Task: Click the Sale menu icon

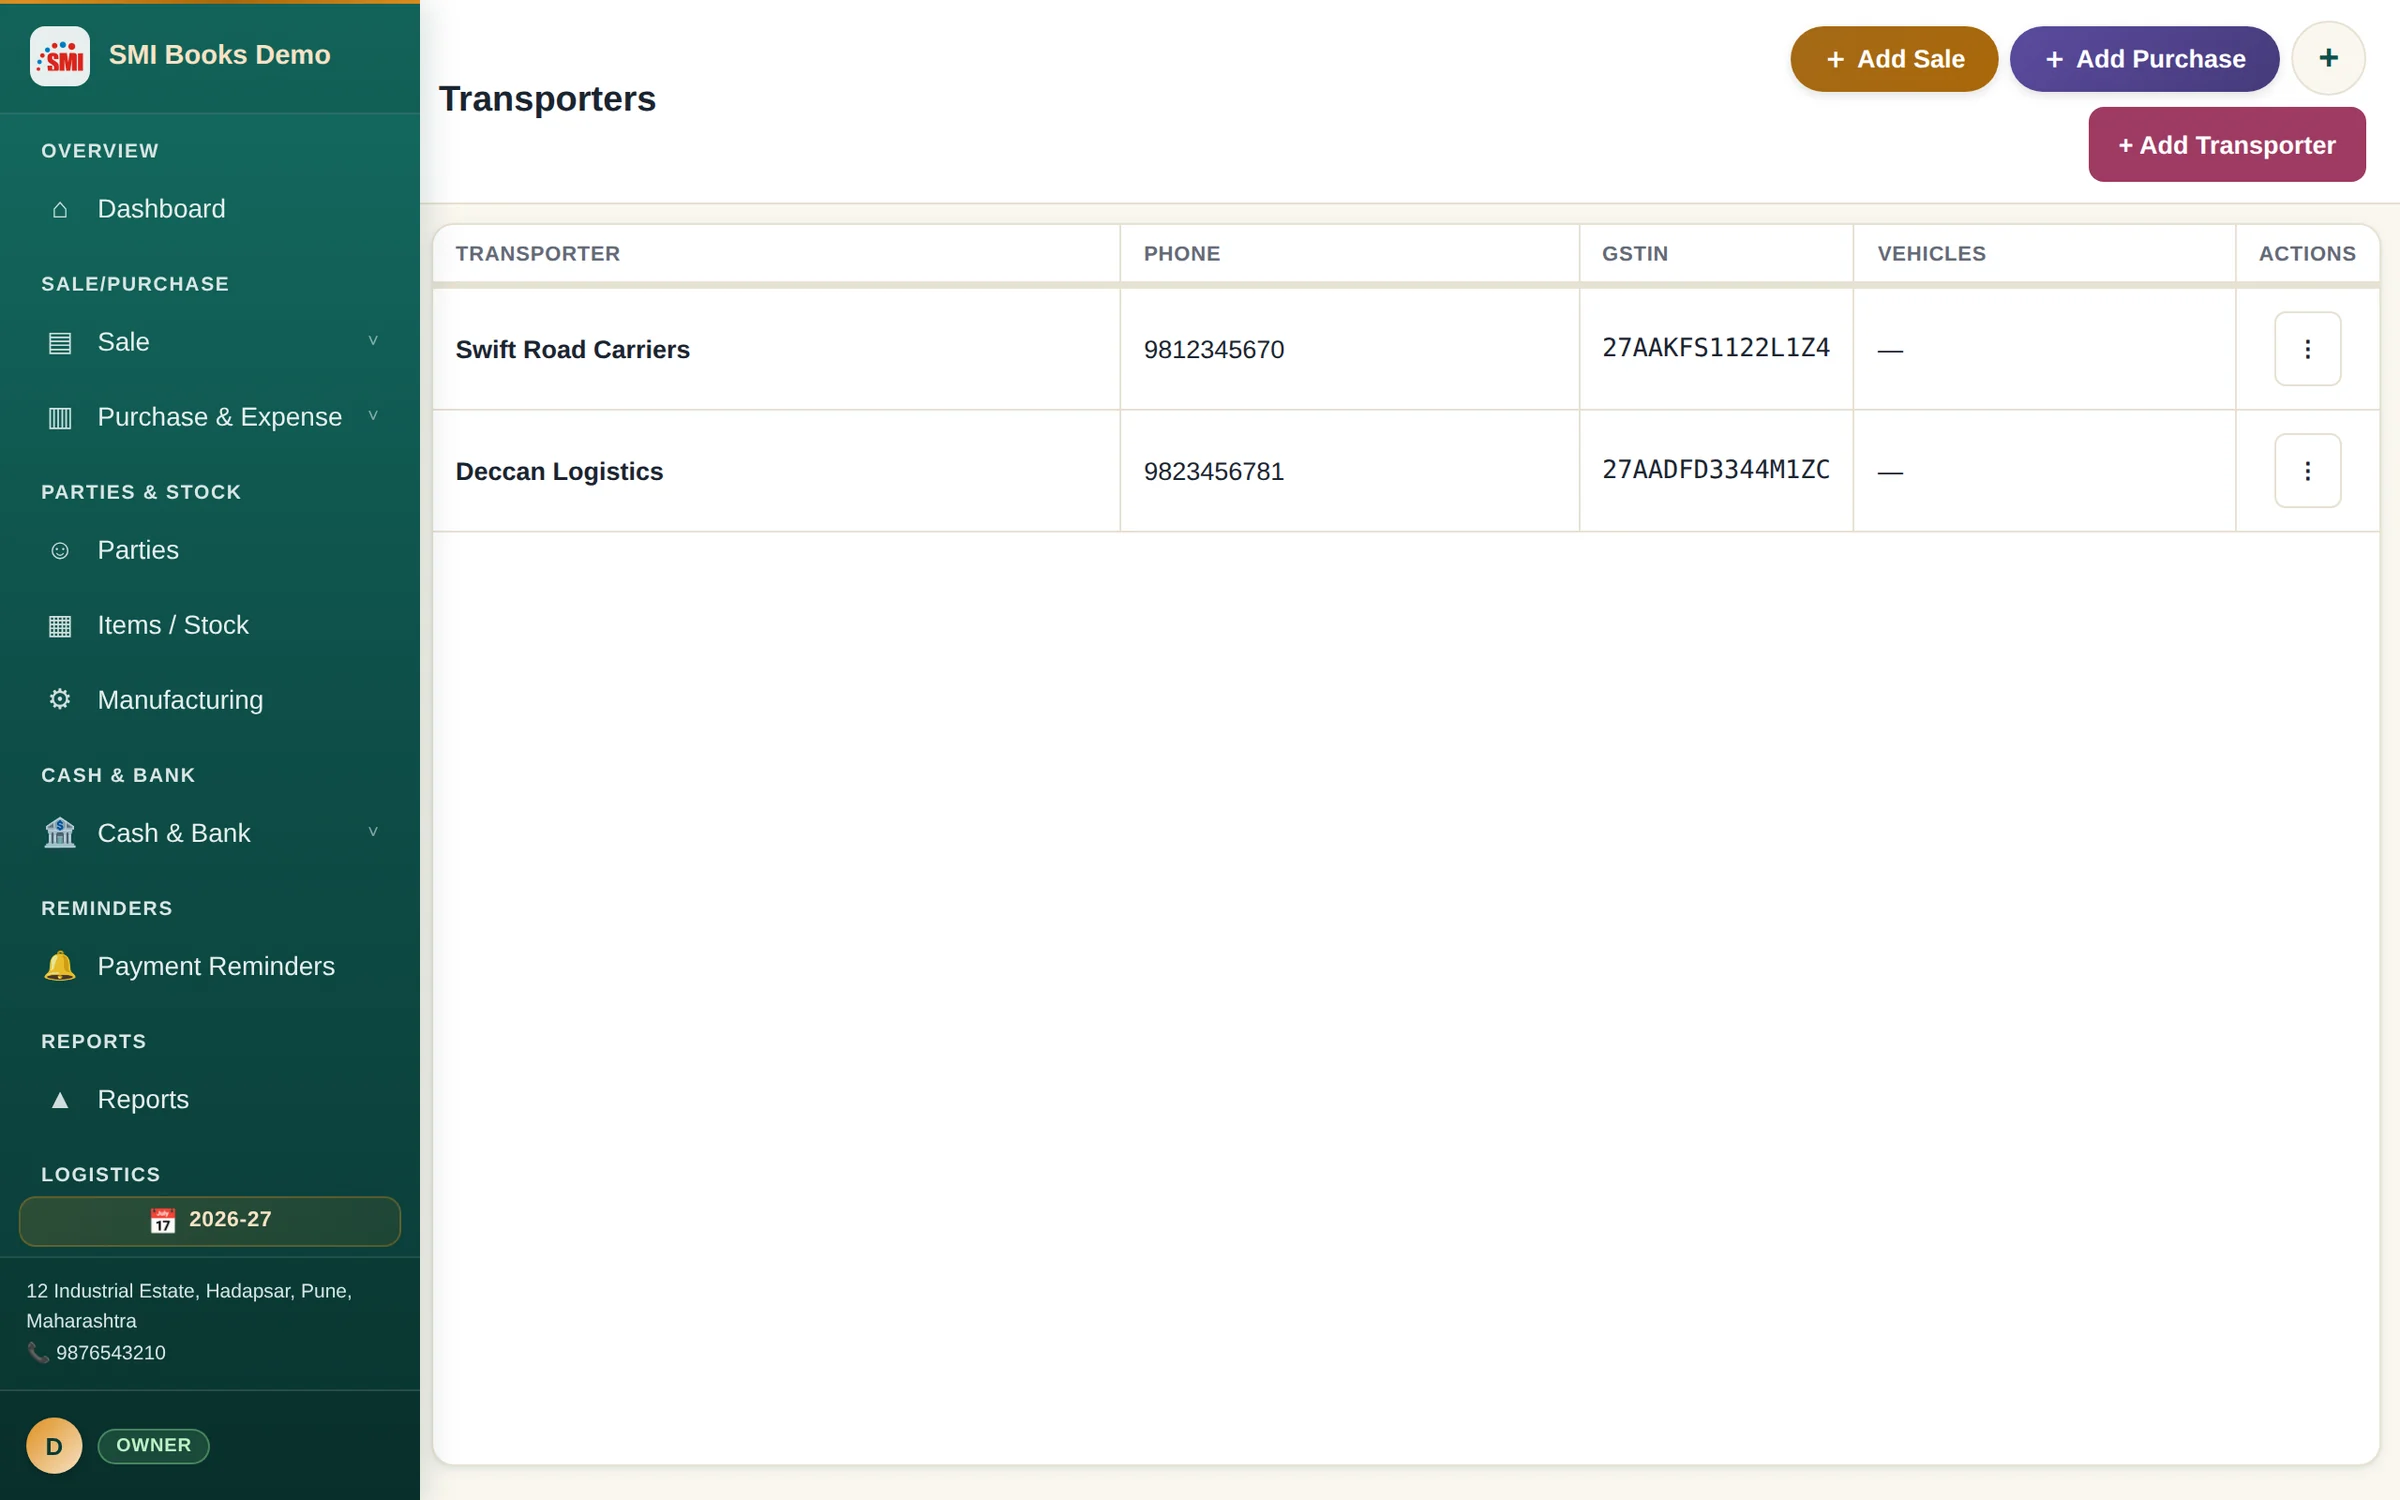Action: click(60, 342)
